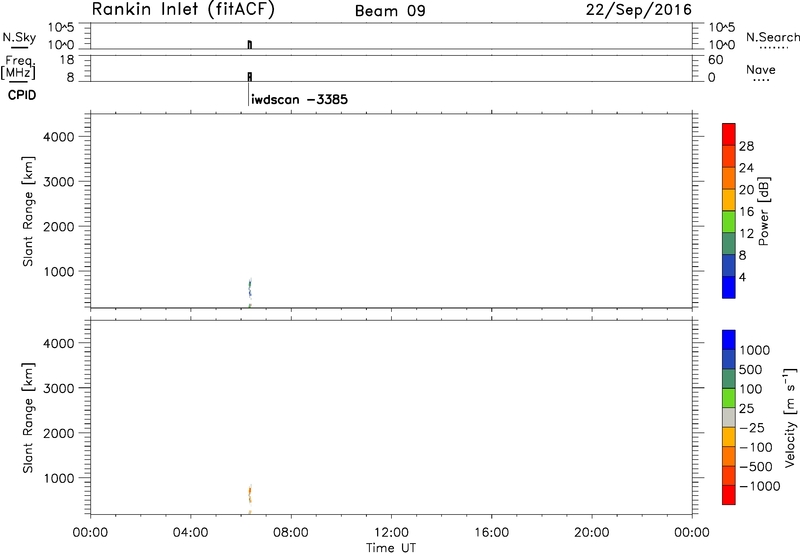
Task: Click the 'iwdscan -3385' CPID label
Action: pyautogui.click(x=299, y=99)
